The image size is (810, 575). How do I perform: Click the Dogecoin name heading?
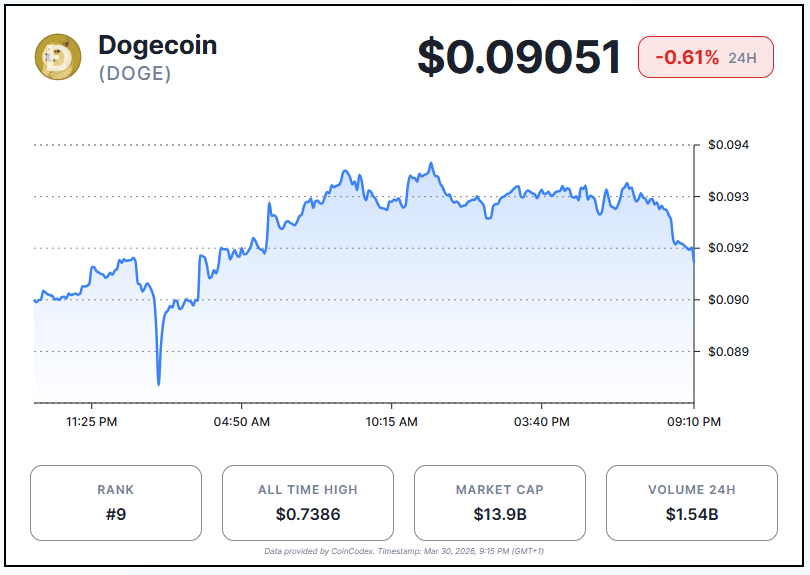[157, 45]
